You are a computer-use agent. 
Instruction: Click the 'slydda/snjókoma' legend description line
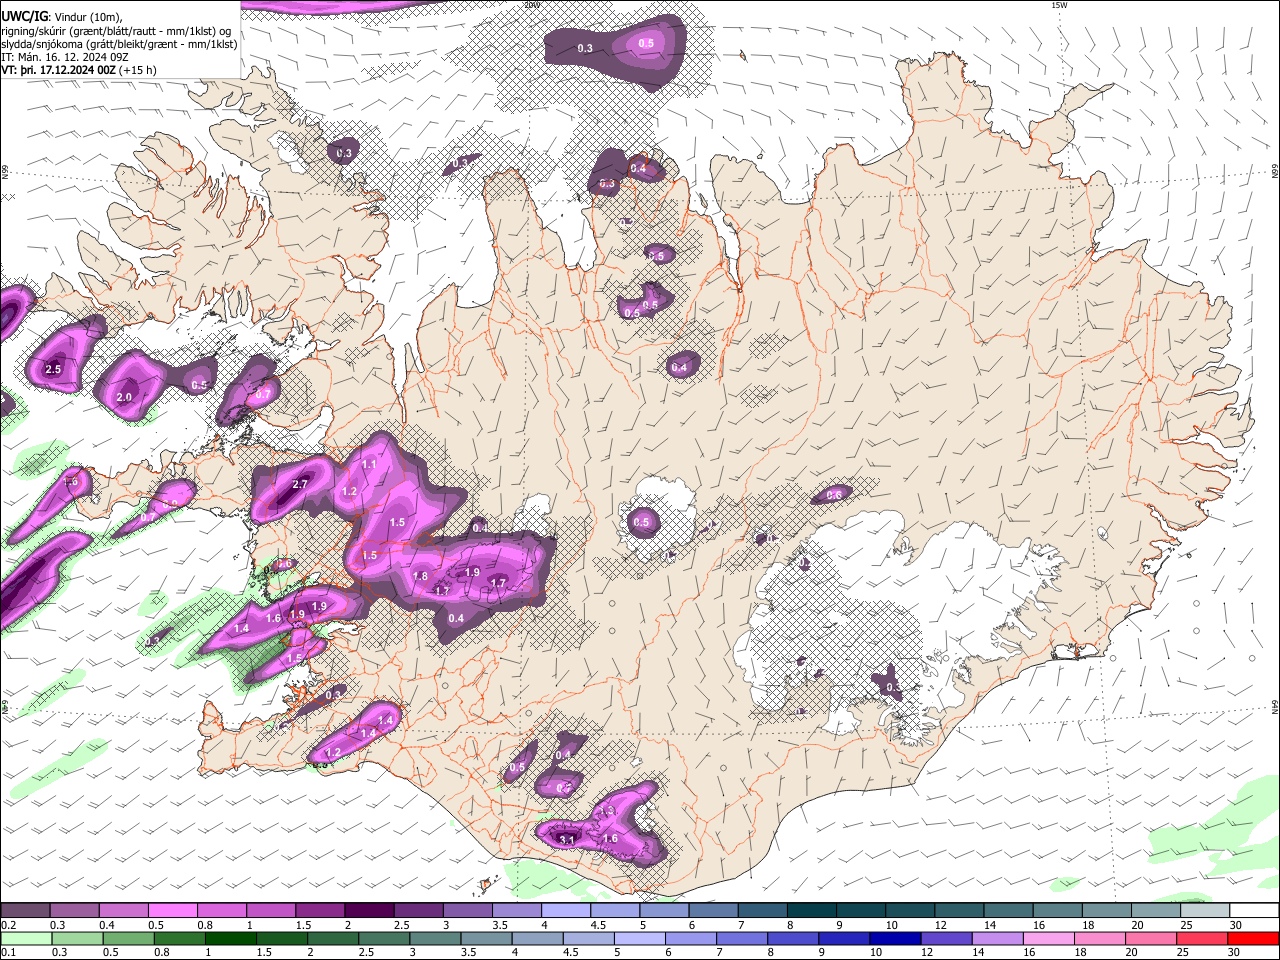tap(119, 44)
